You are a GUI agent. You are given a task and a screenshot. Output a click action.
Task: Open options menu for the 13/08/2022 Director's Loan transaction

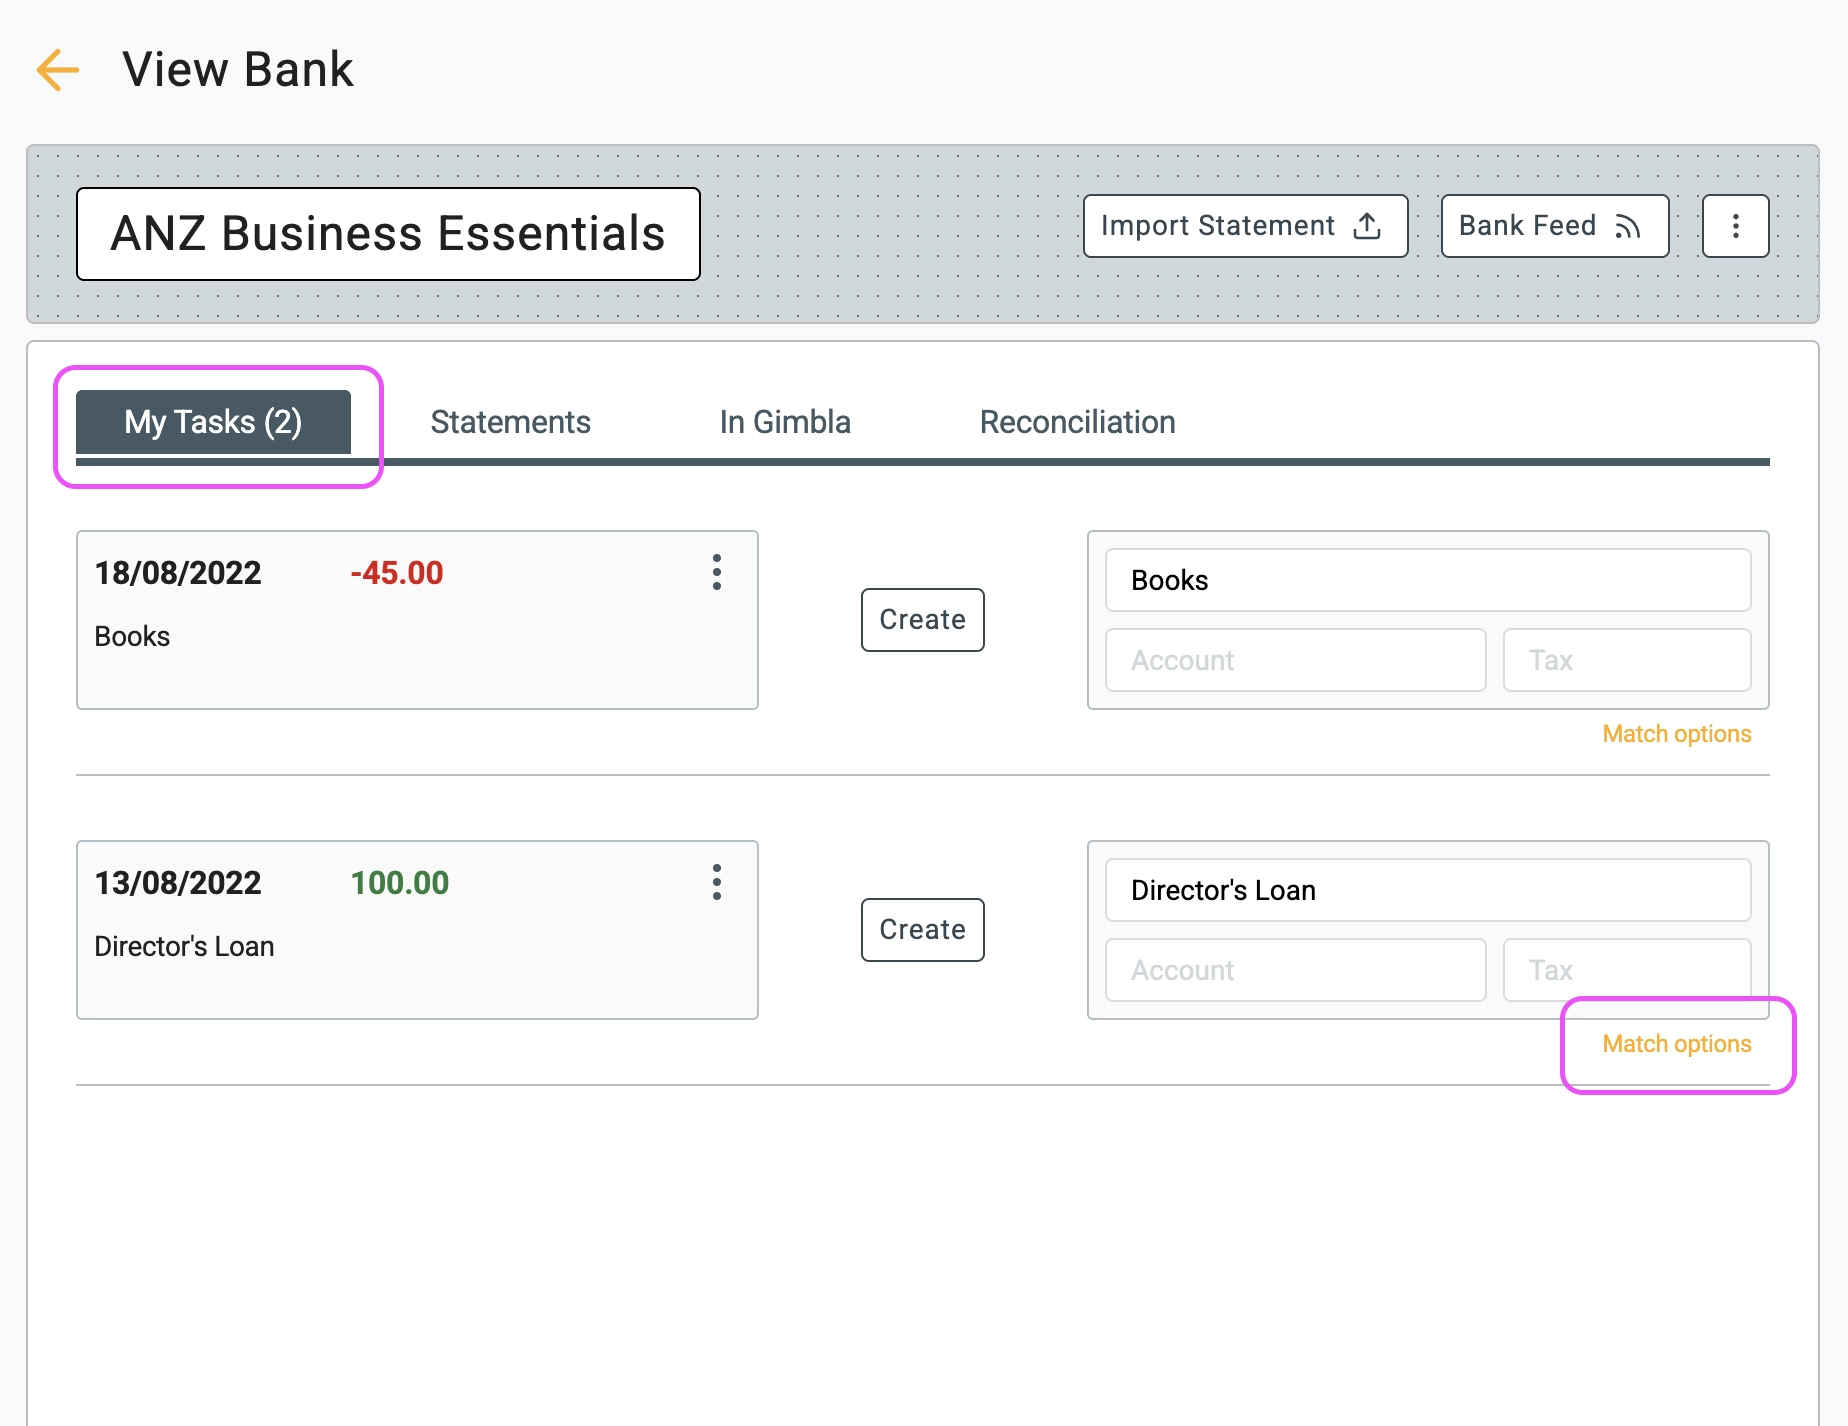click(x=716, y=882)
